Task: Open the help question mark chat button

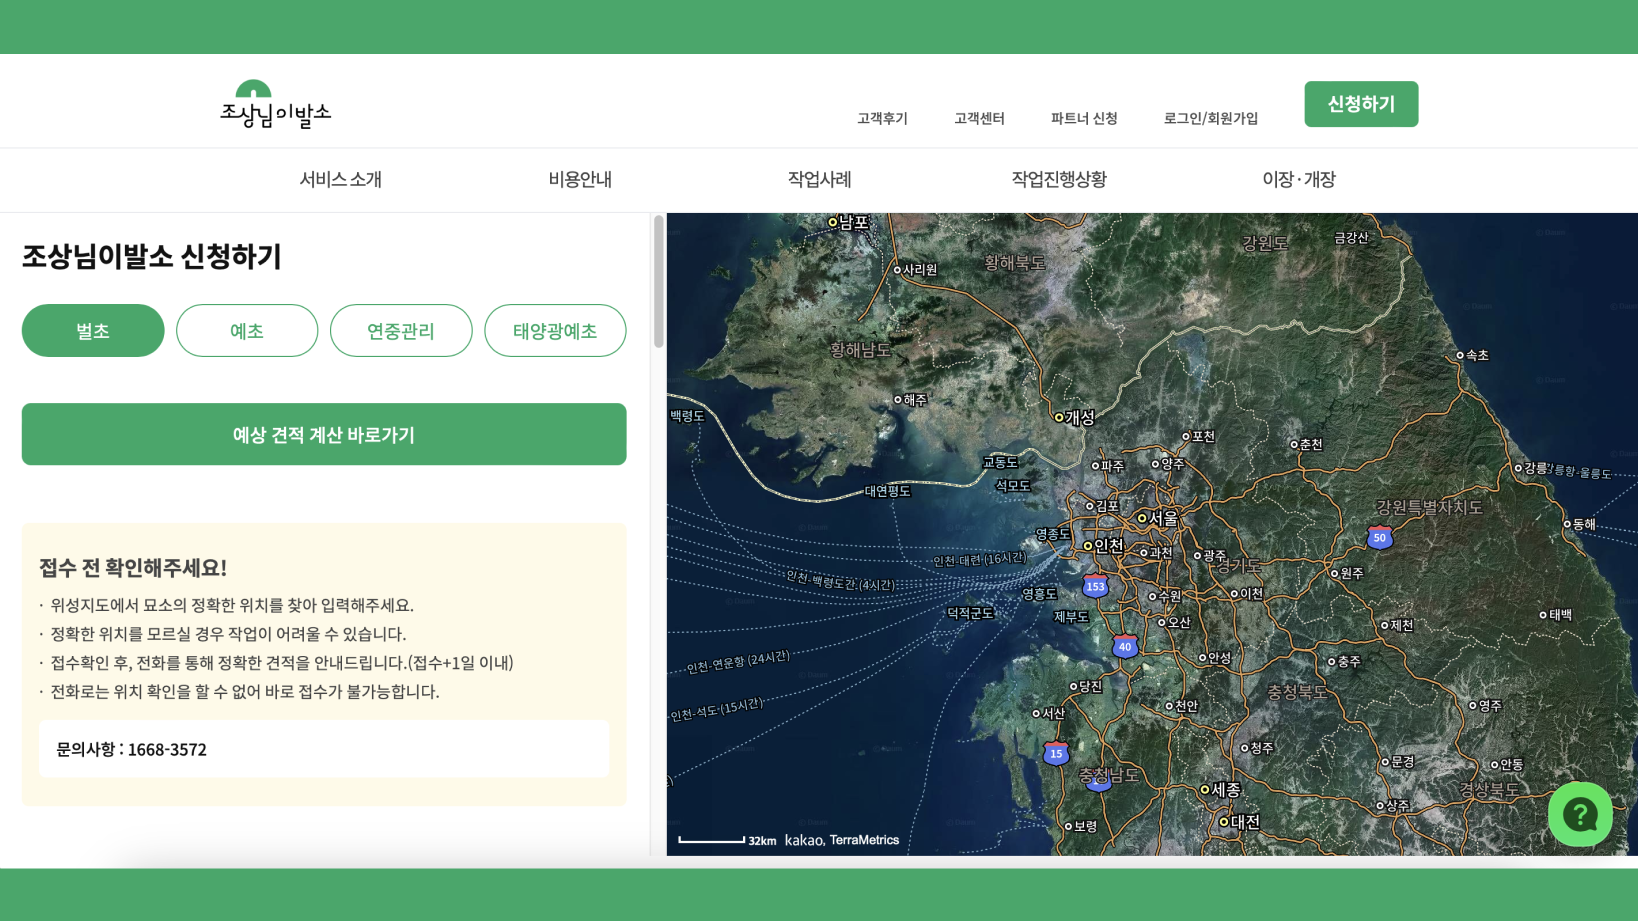Action: [1579, 814]
